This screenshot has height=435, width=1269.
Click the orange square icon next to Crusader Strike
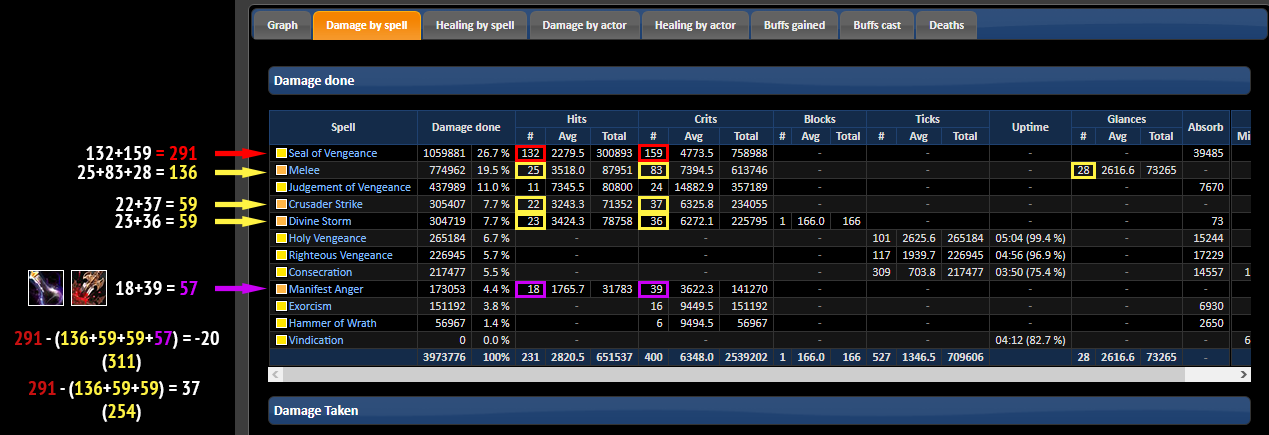click(281, 204)
